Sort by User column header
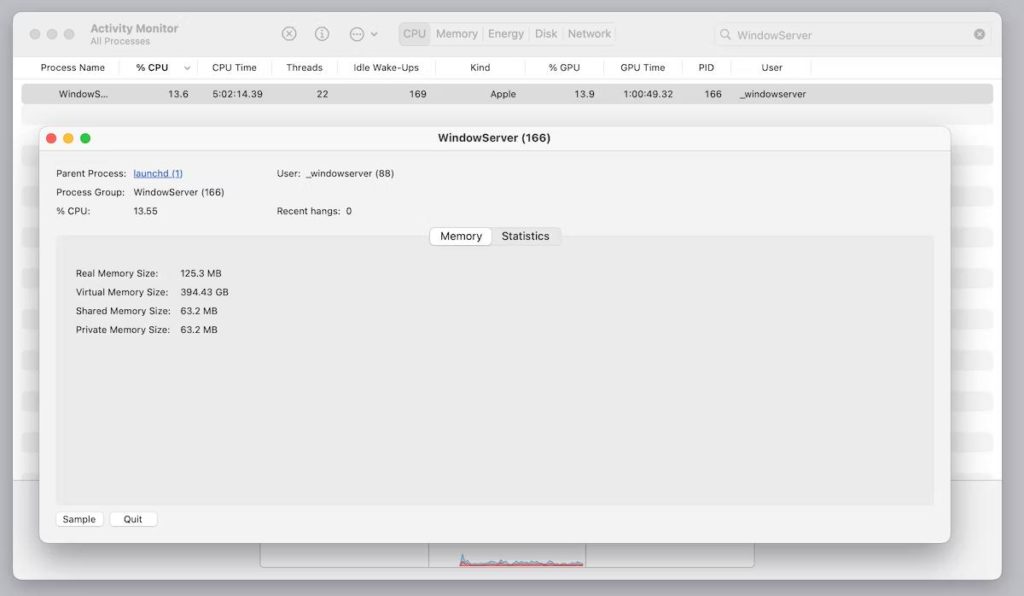Image resolution: width=1024 pixels, height=596 pixels. [x=771, y=68]
